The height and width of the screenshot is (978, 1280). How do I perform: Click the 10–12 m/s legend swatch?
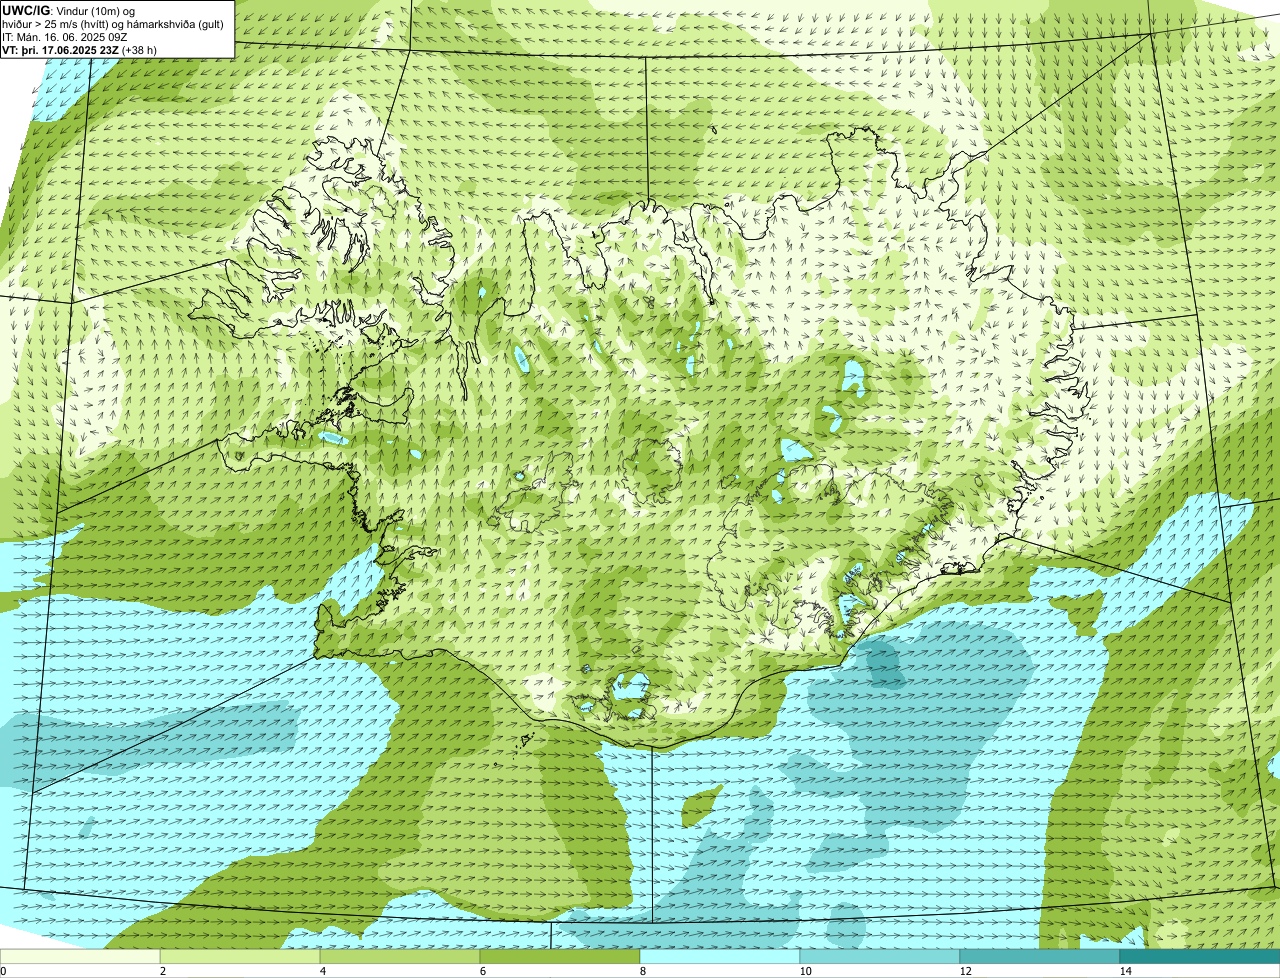point(880,956)
